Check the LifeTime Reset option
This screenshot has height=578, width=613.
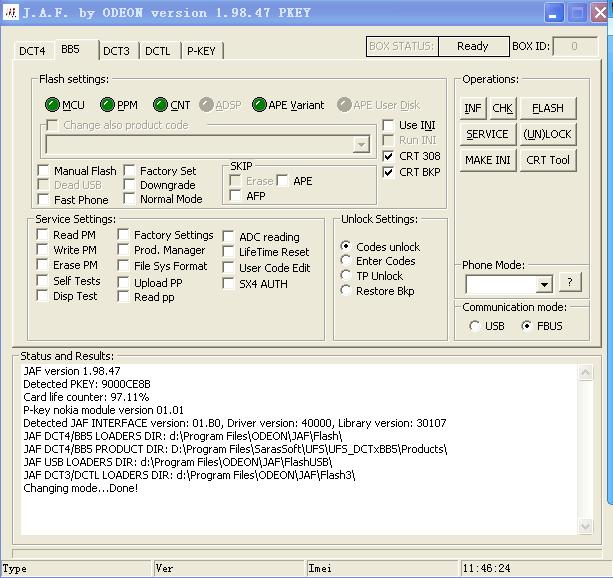(x=228, y=251)
